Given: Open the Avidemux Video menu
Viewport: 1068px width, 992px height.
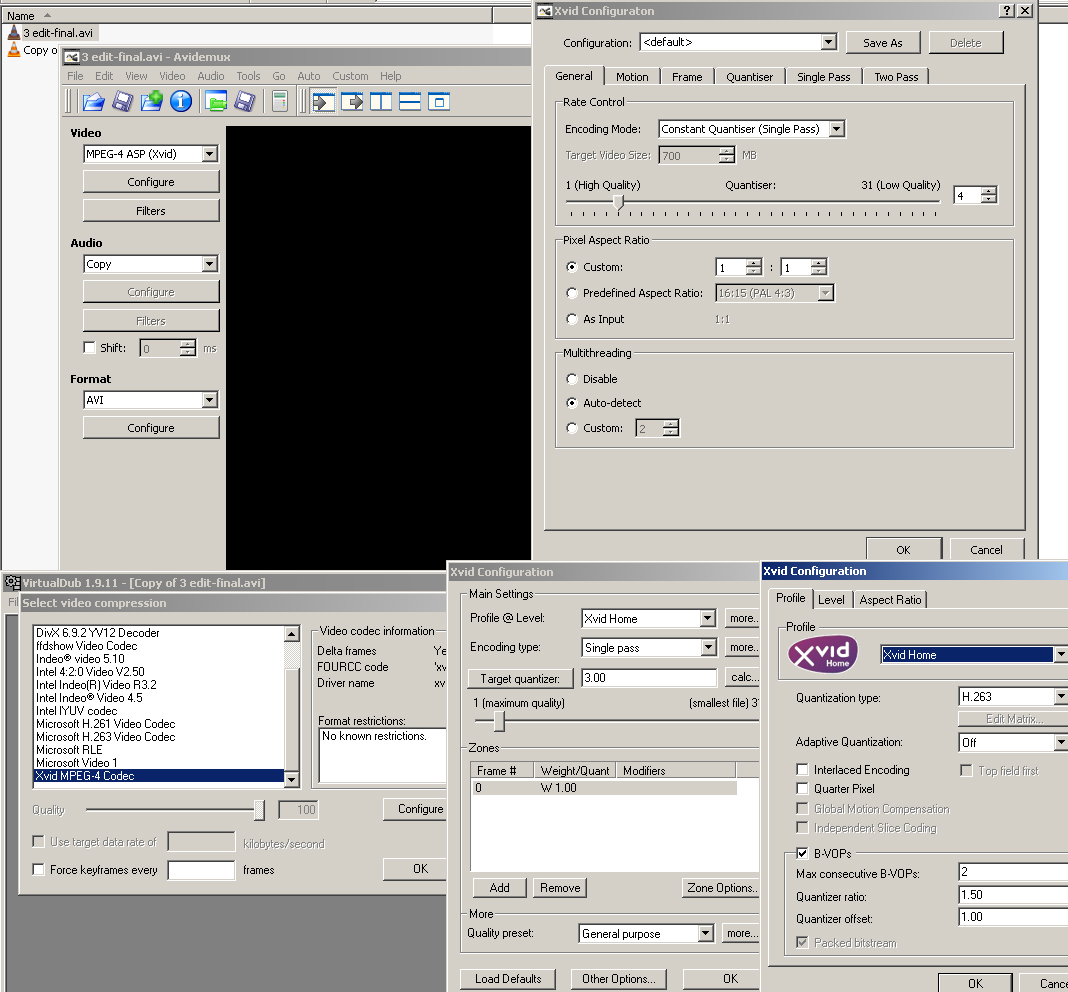Looking at the screenshot, I should pos(172,76).
